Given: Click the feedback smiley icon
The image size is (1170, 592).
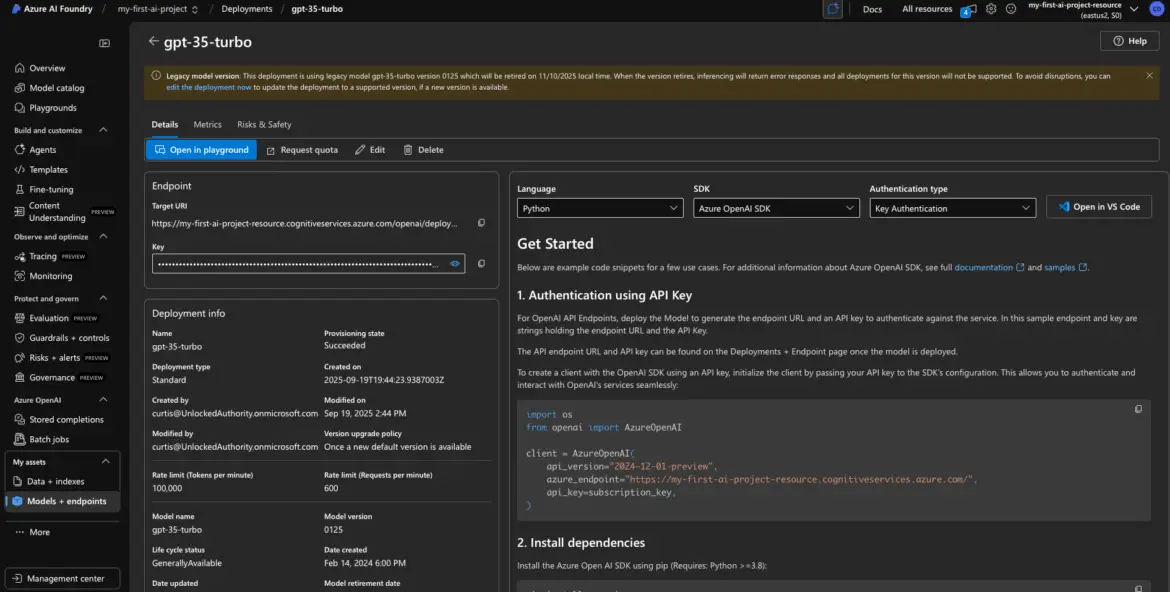Looking at the screenshot, I should point(1011,9).
